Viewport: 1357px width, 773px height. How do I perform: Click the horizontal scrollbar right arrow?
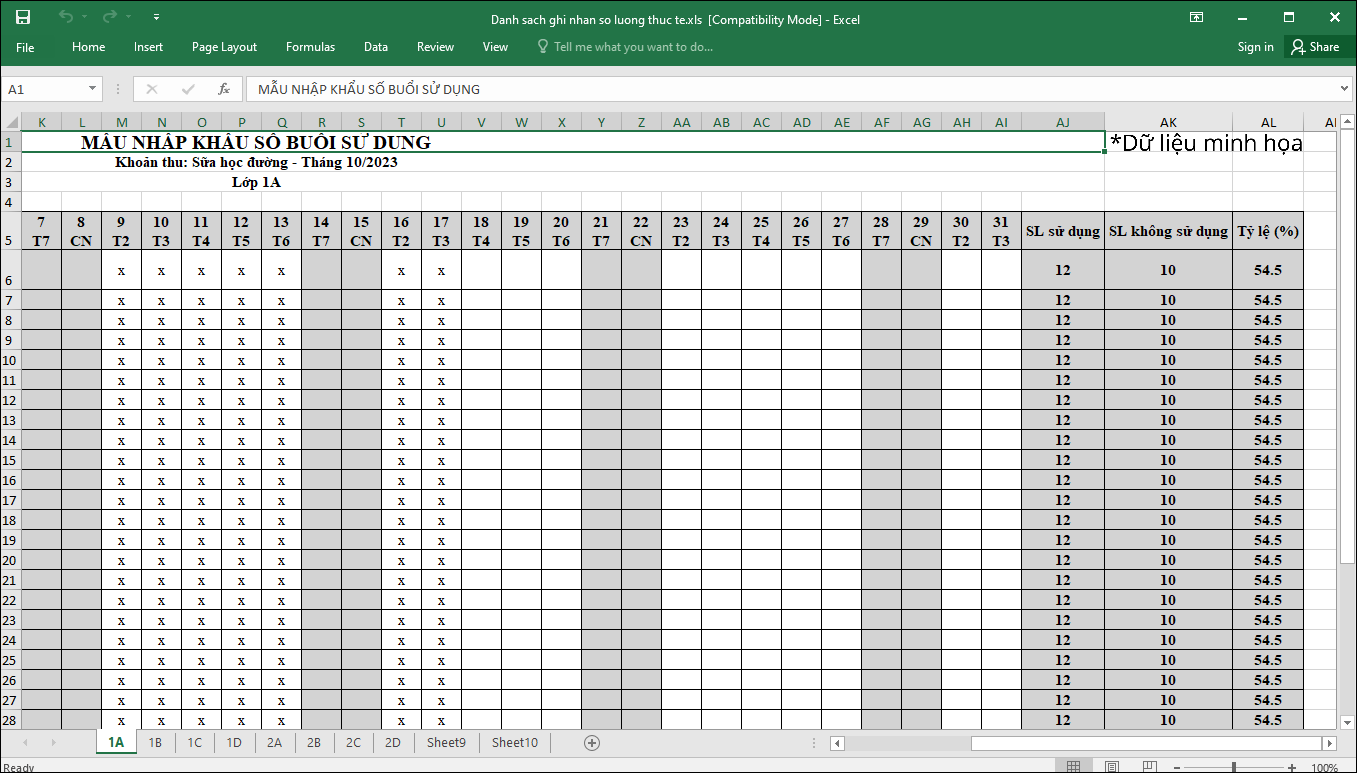1329,743
